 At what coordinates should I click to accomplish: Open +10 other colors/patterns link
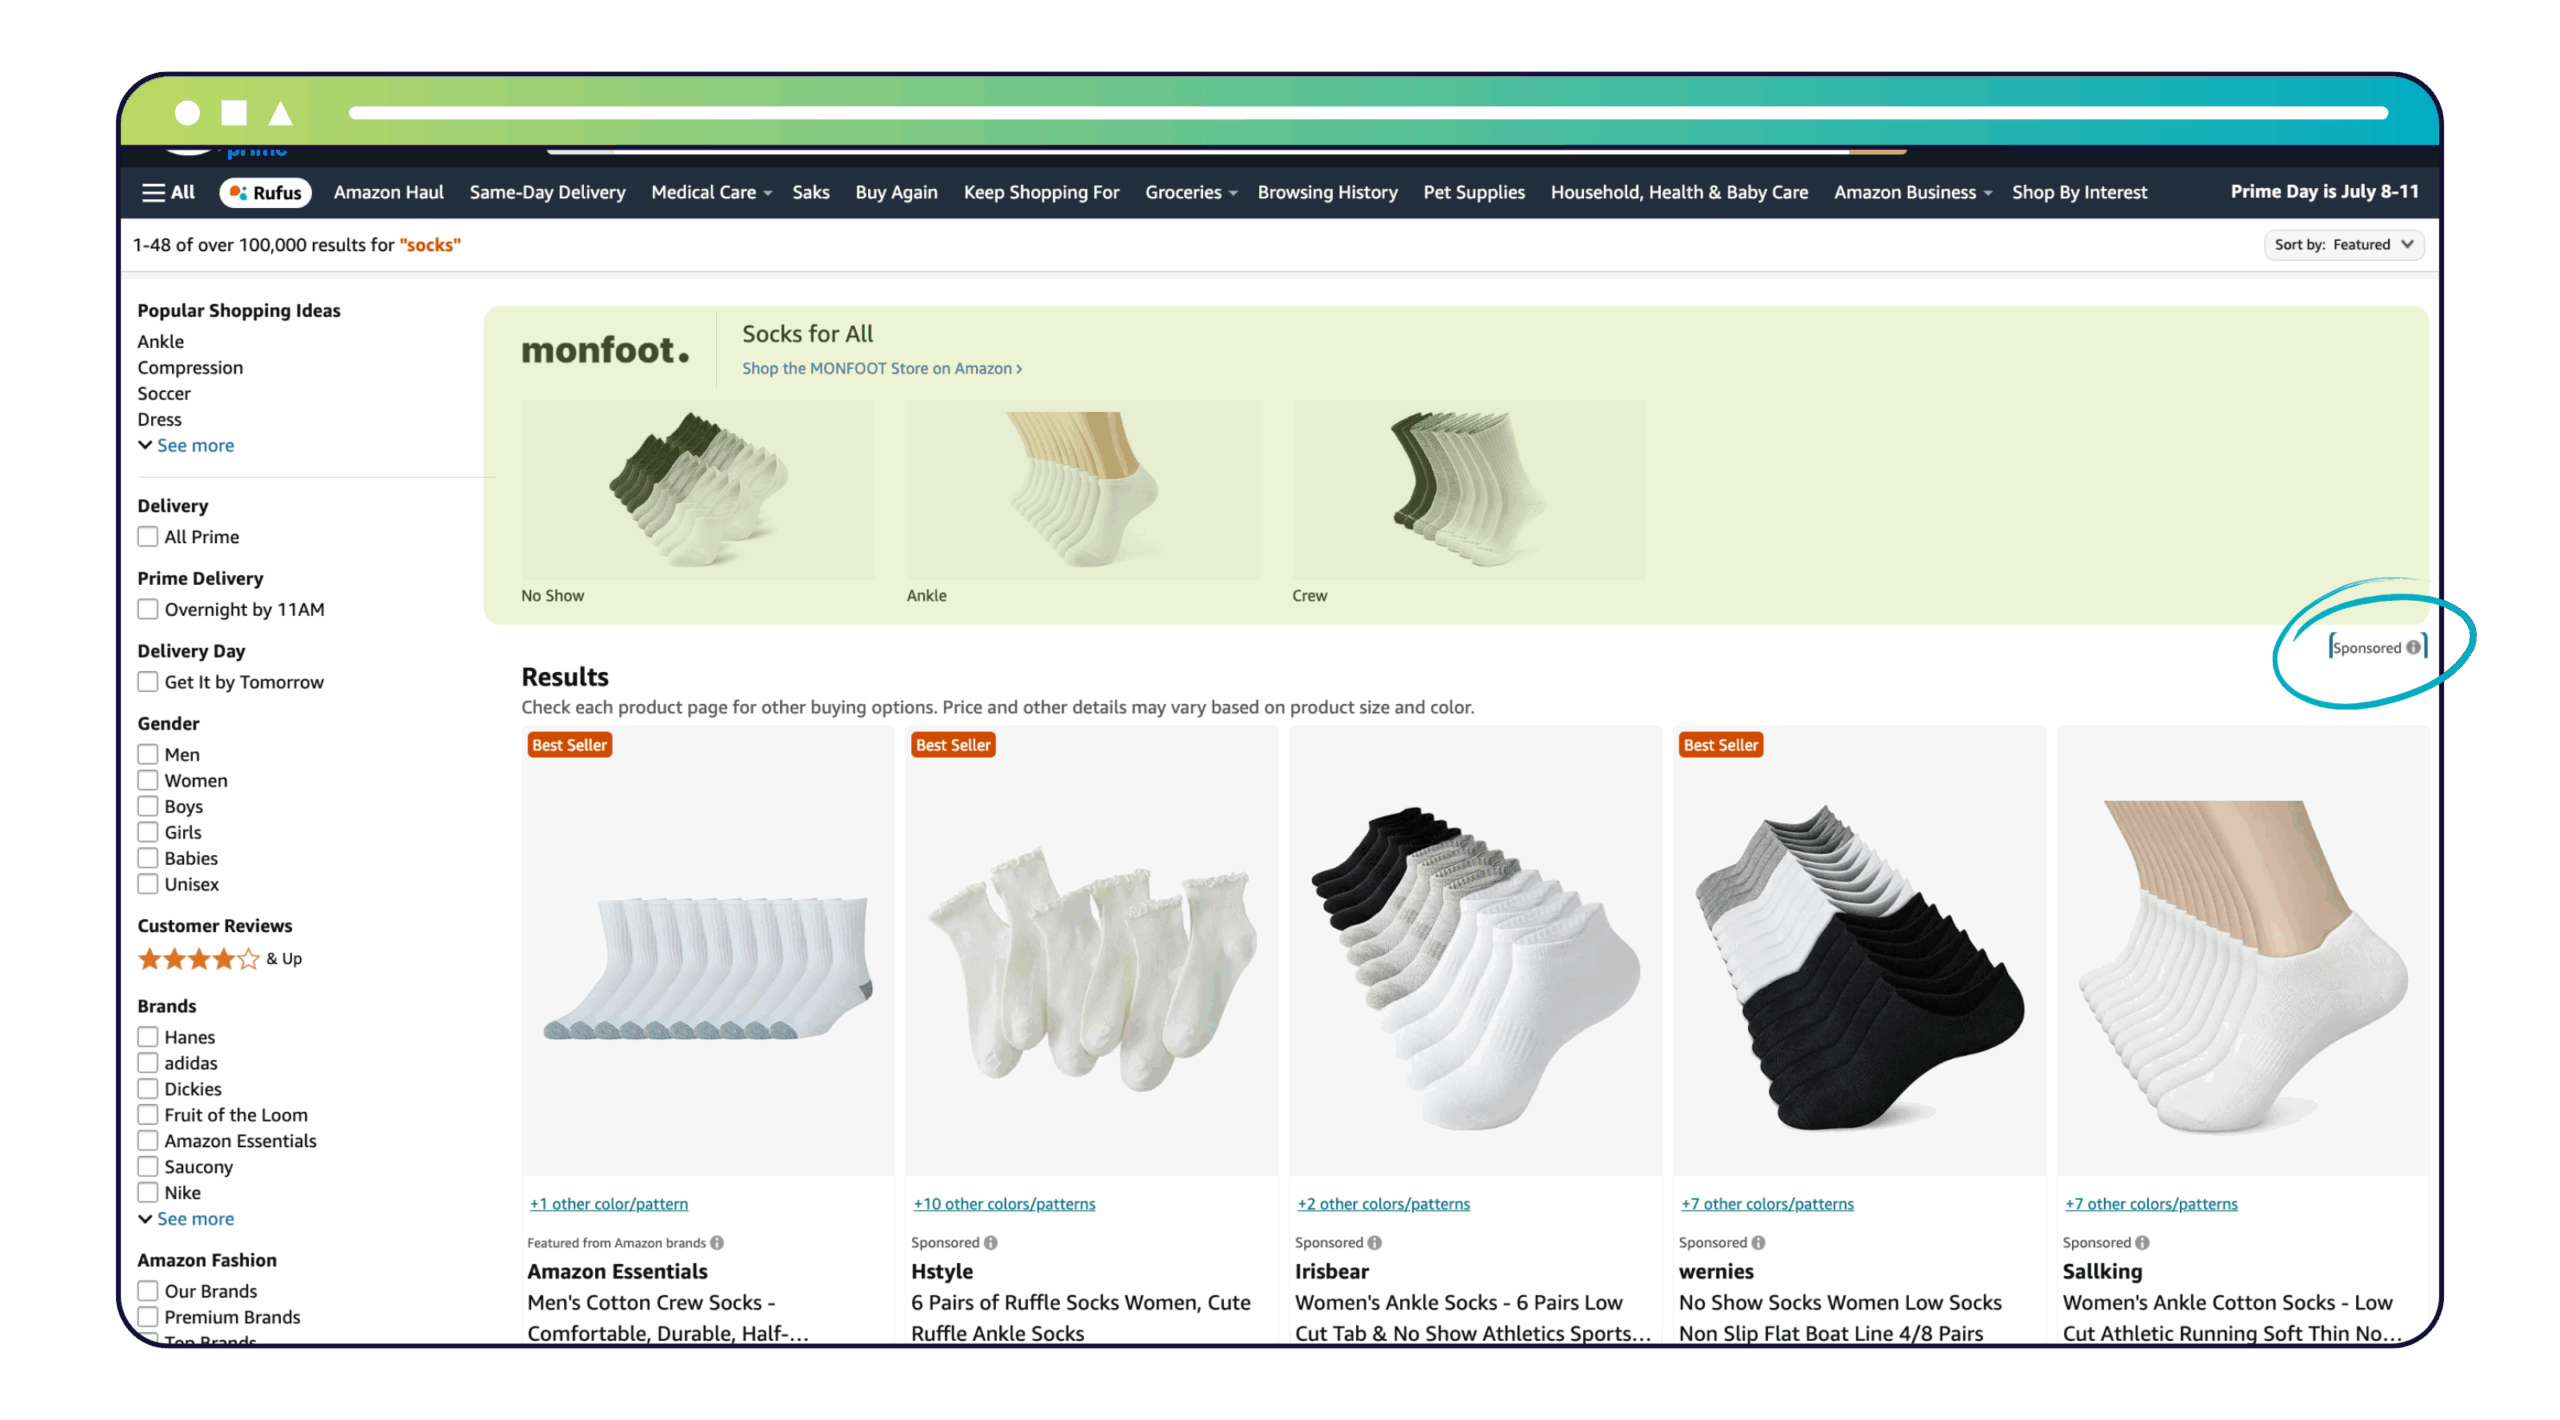1004,1203
